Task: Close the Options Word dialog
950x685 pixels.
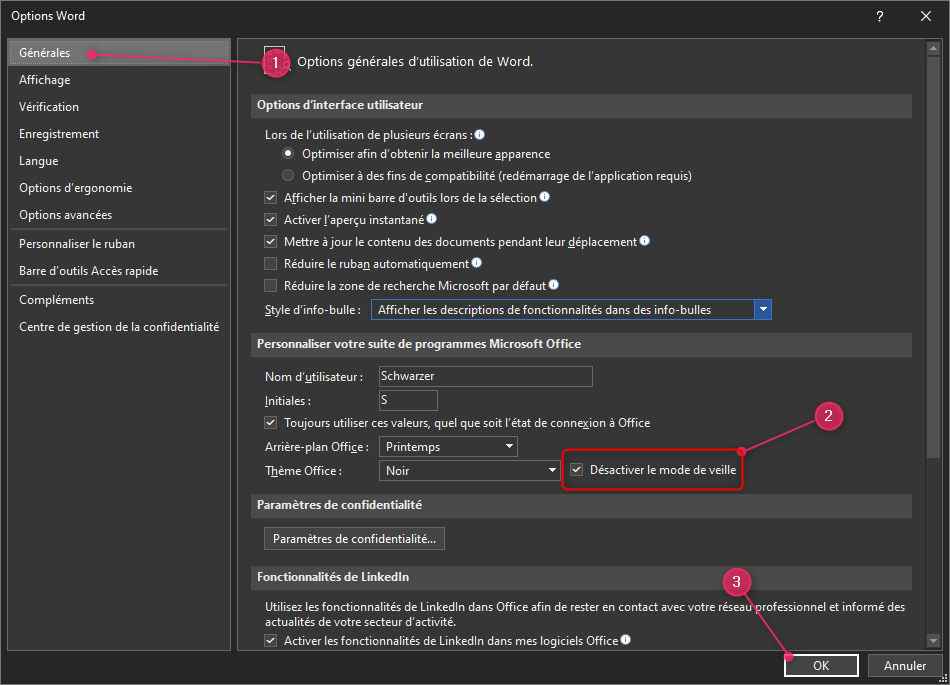Action: click(926, 16)
